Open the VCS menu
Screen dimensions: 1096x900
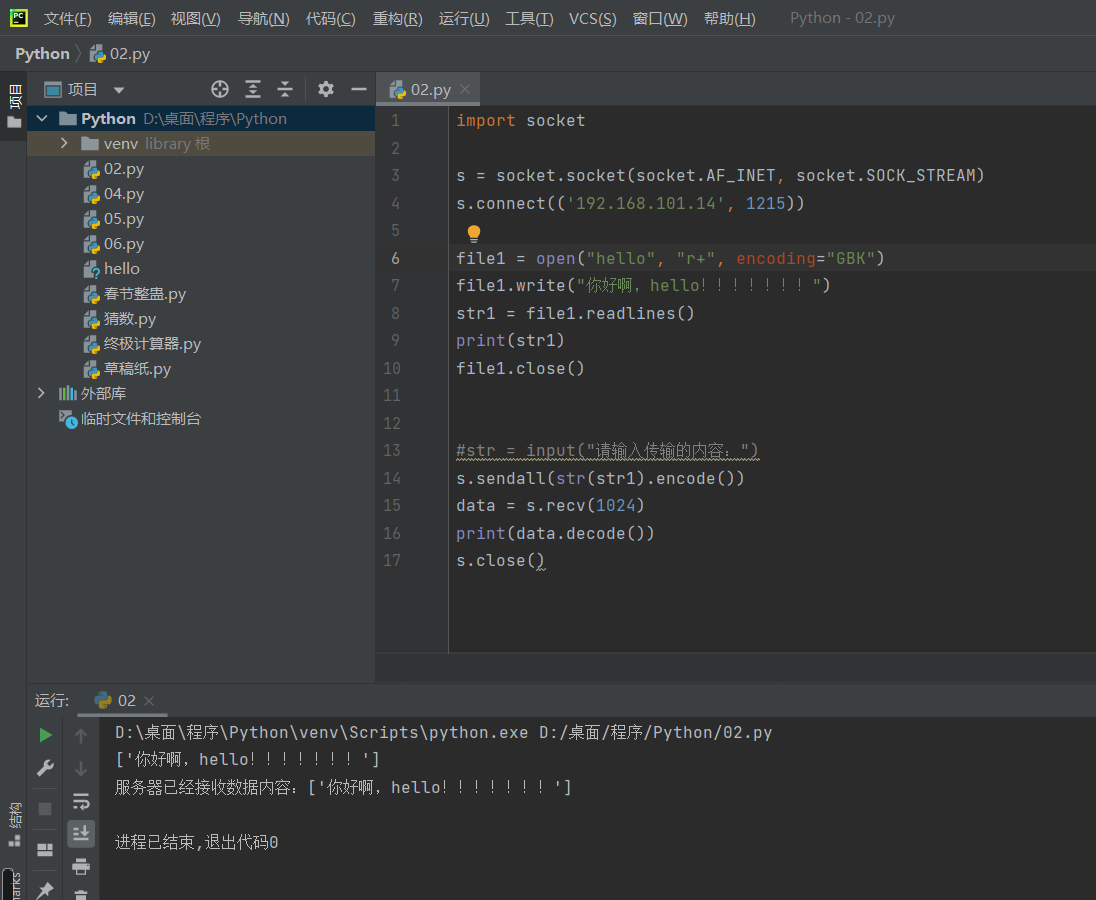pyautogui.click(x=593, y=19)
